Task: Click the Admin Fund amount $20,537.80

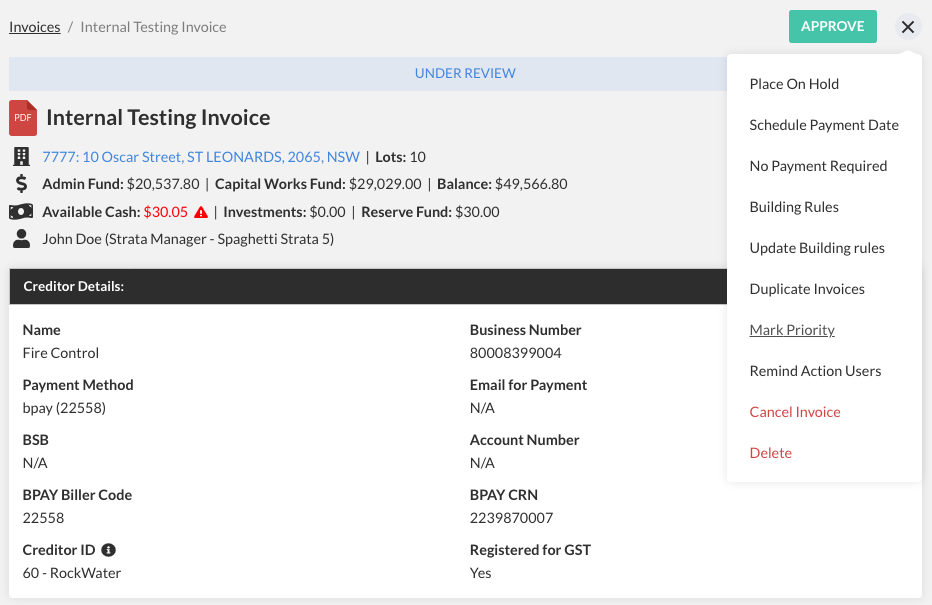Action: pos(163,184)
